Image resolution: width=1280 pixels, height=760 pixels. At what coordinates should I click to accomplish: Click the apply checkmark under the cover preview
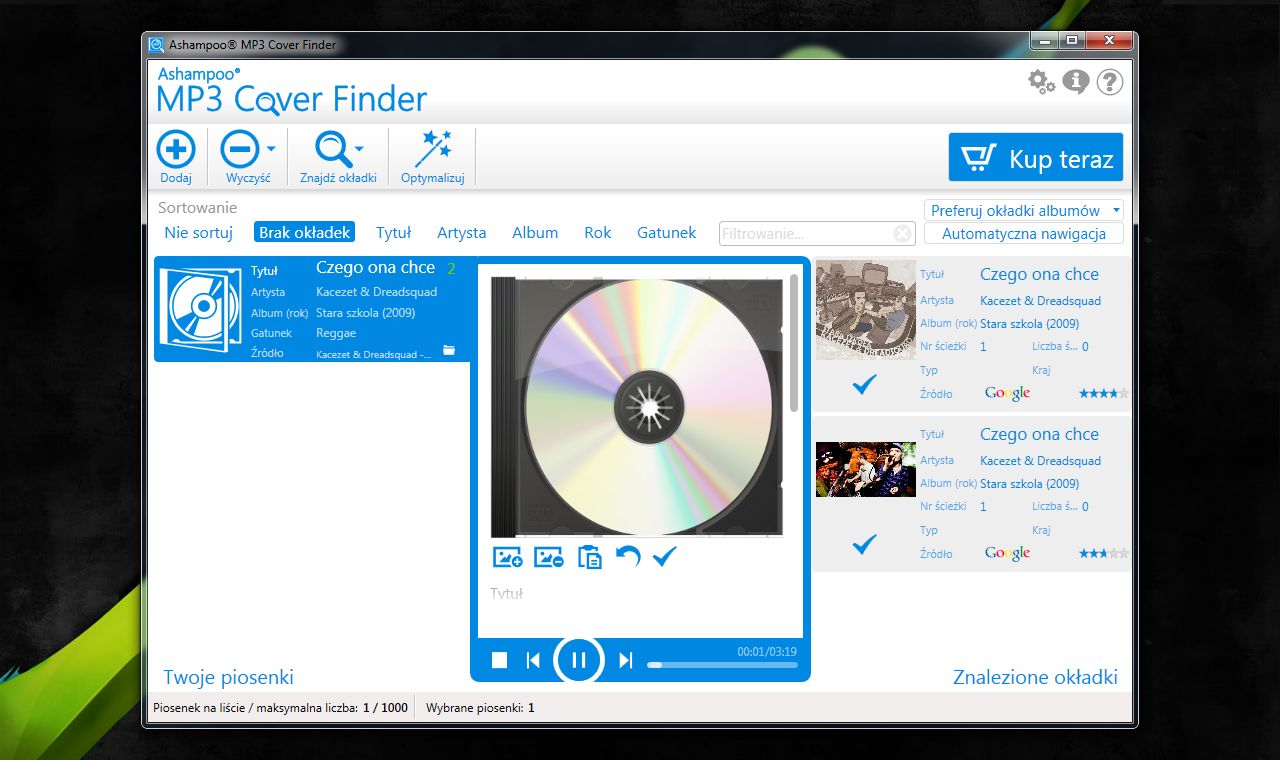pyautogui.click(x=664, y=556)
